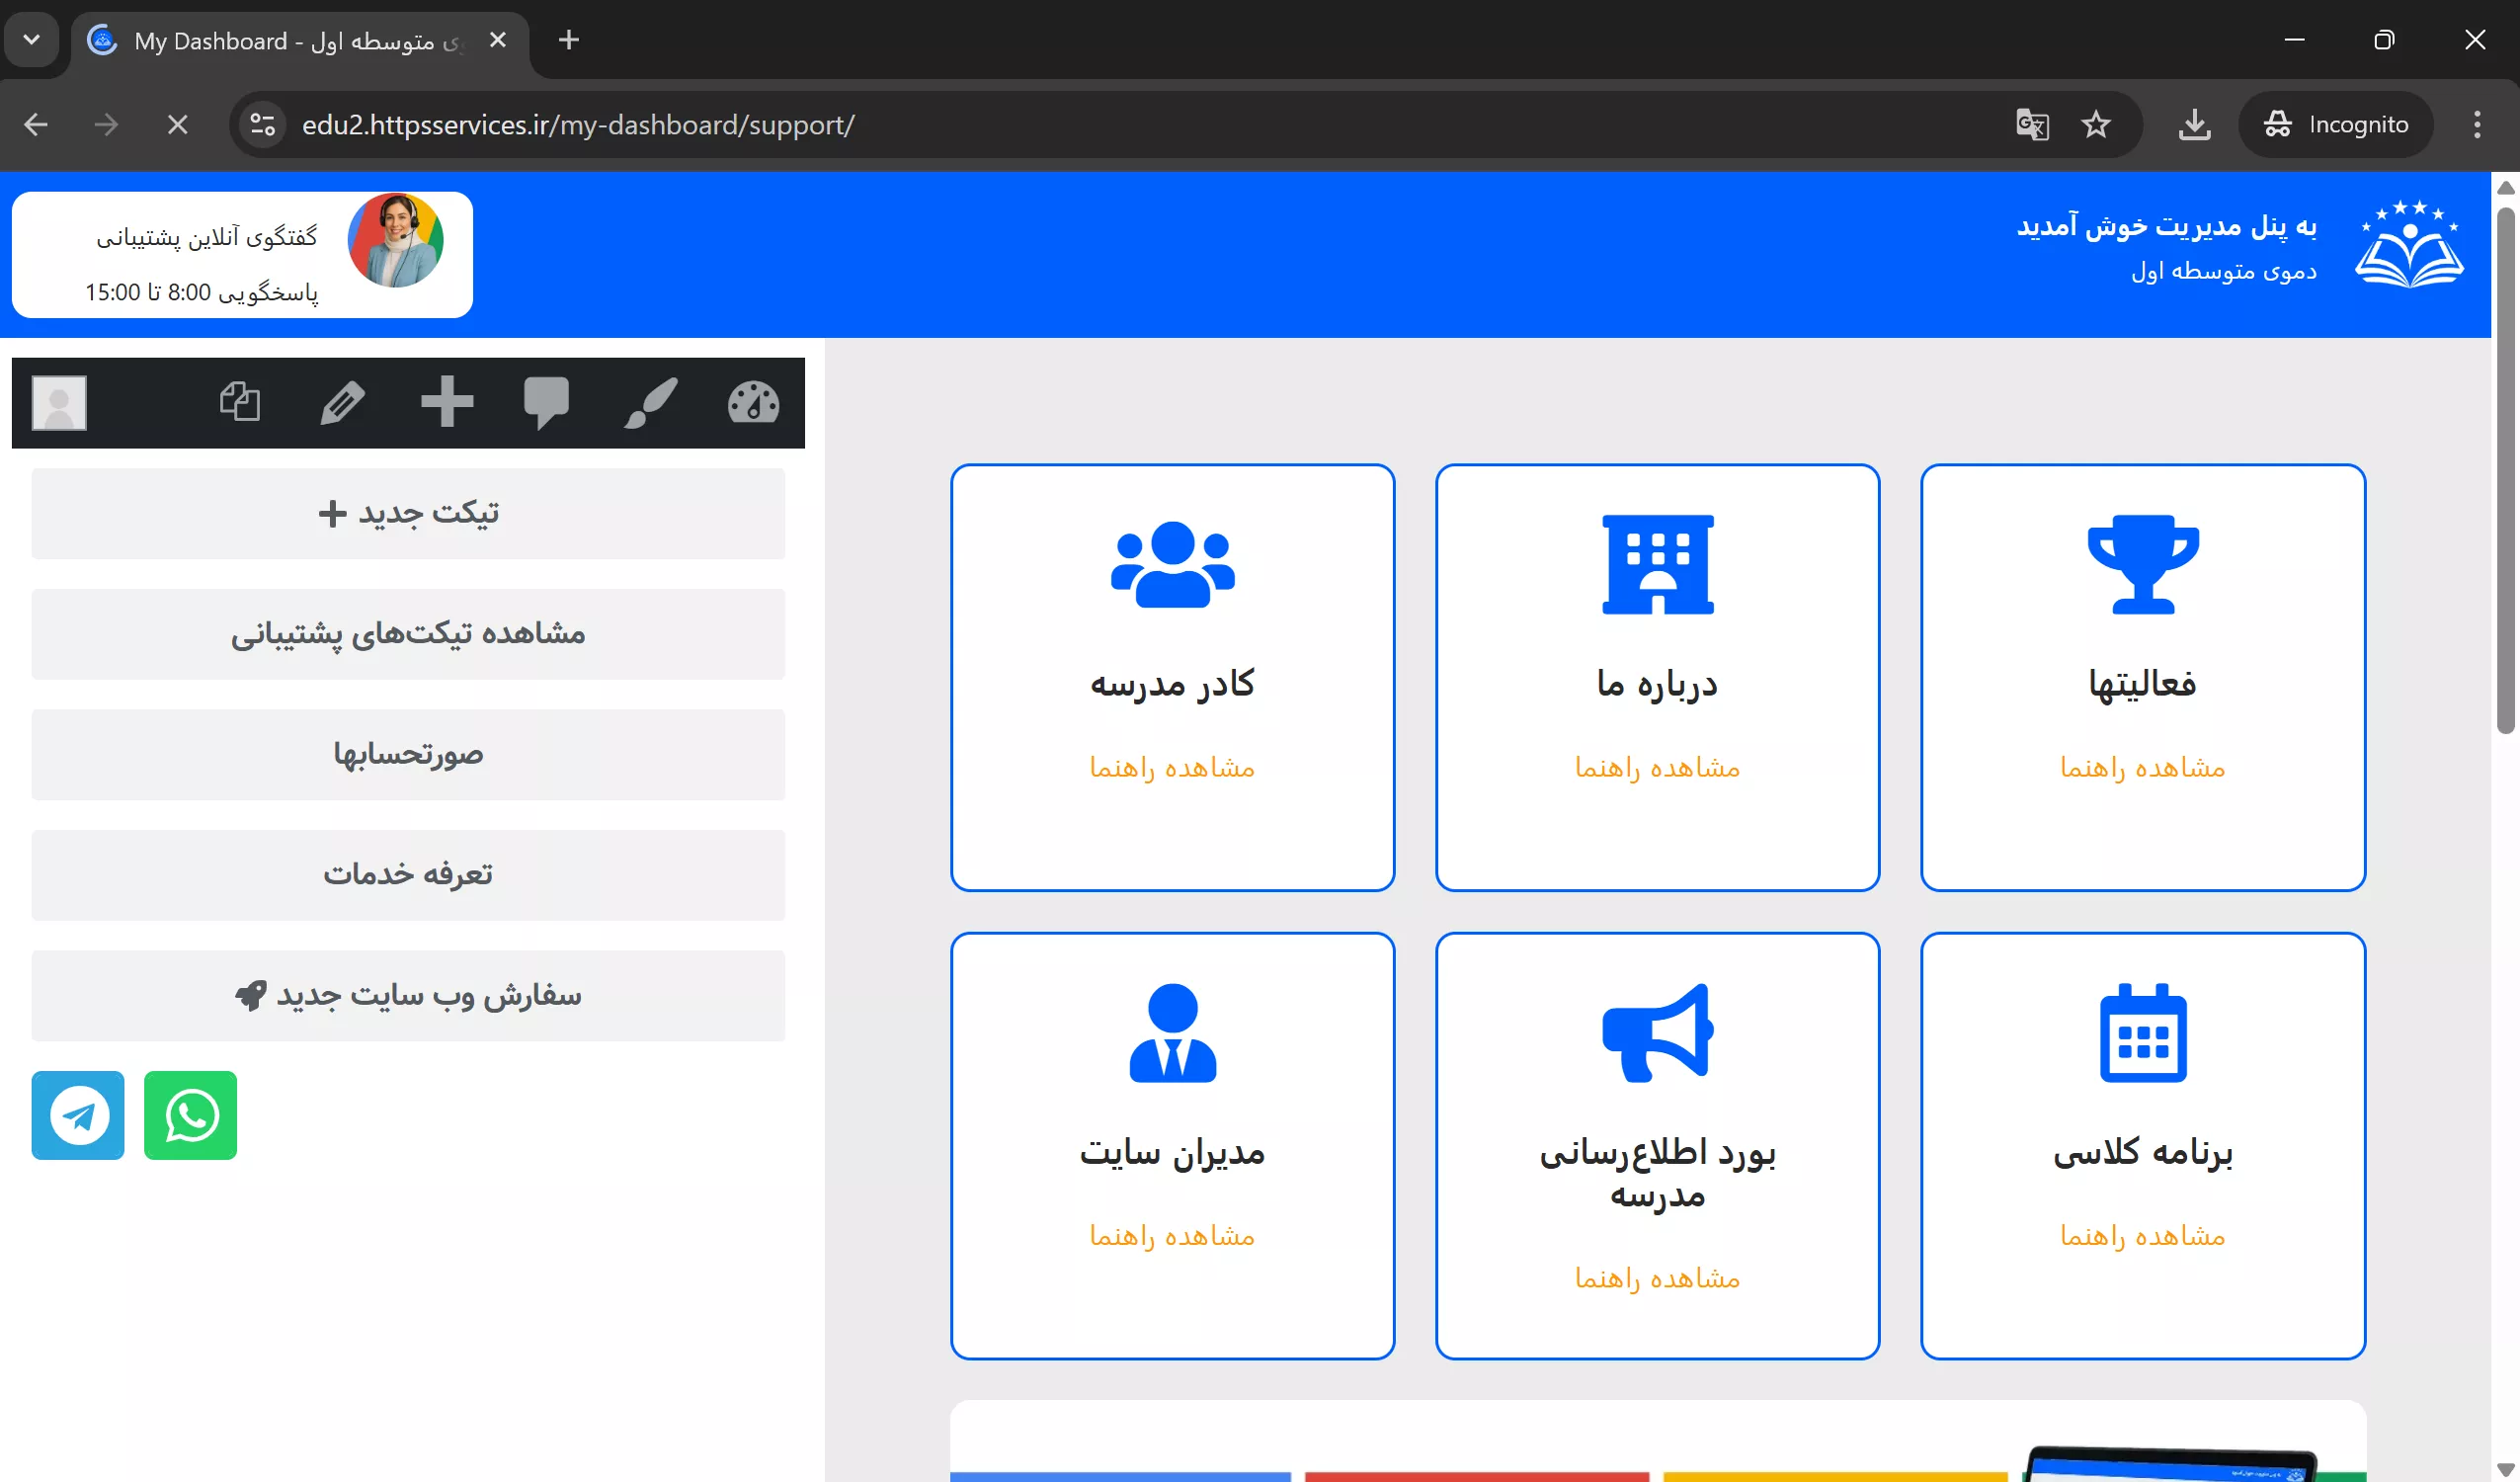Image resolution: width=2520 pixels, height=1482 pixels.
Task: Click the dashboard gauge icon in admin toolbar
Action: click(x=753, y=403)
